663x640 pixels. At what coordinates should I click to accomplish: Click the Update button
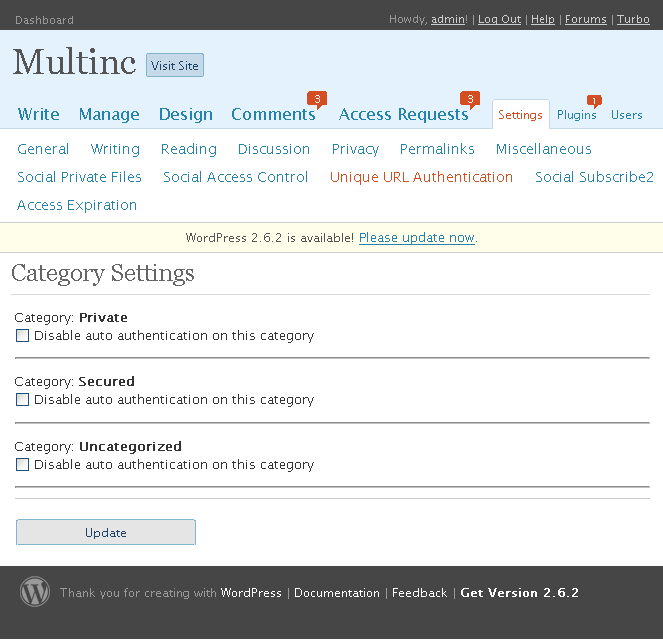click(x=106, y=532)
